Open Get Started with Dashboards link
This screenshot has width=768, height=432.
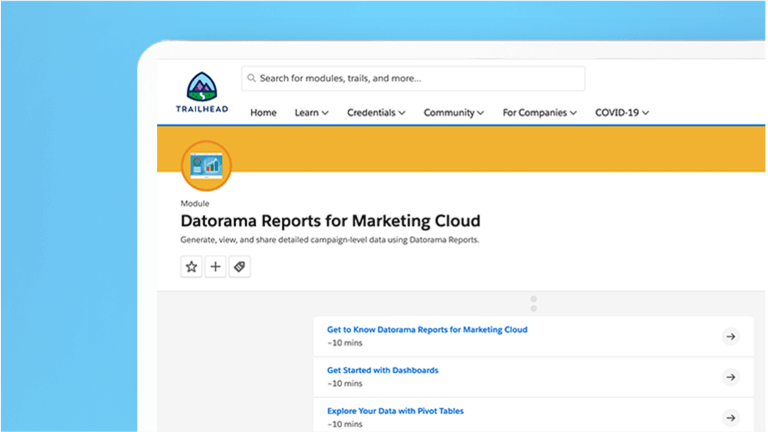(382, 370)
